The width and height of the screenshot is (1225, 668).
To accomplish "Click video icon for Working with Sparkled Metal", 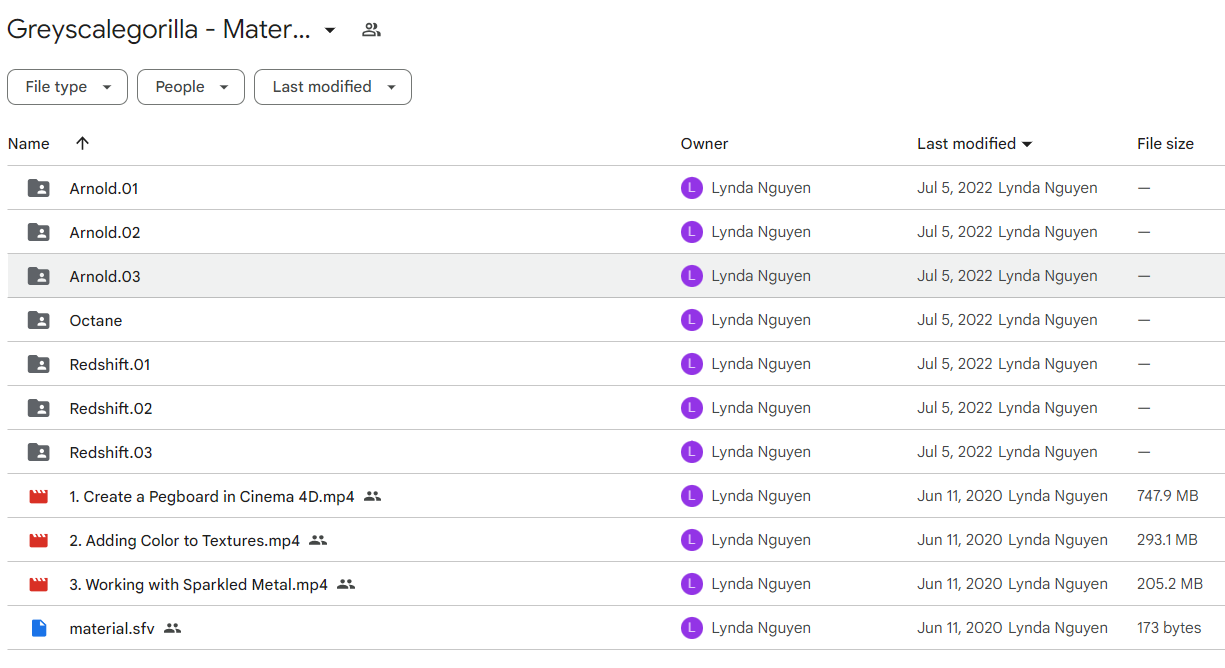I will pos(38,584).
